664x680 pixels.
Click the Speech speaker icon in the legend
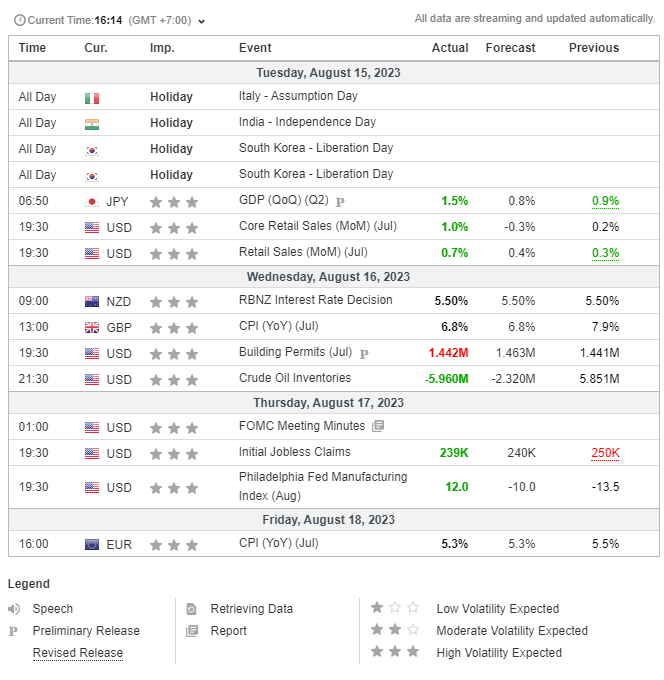coord(14,609)
